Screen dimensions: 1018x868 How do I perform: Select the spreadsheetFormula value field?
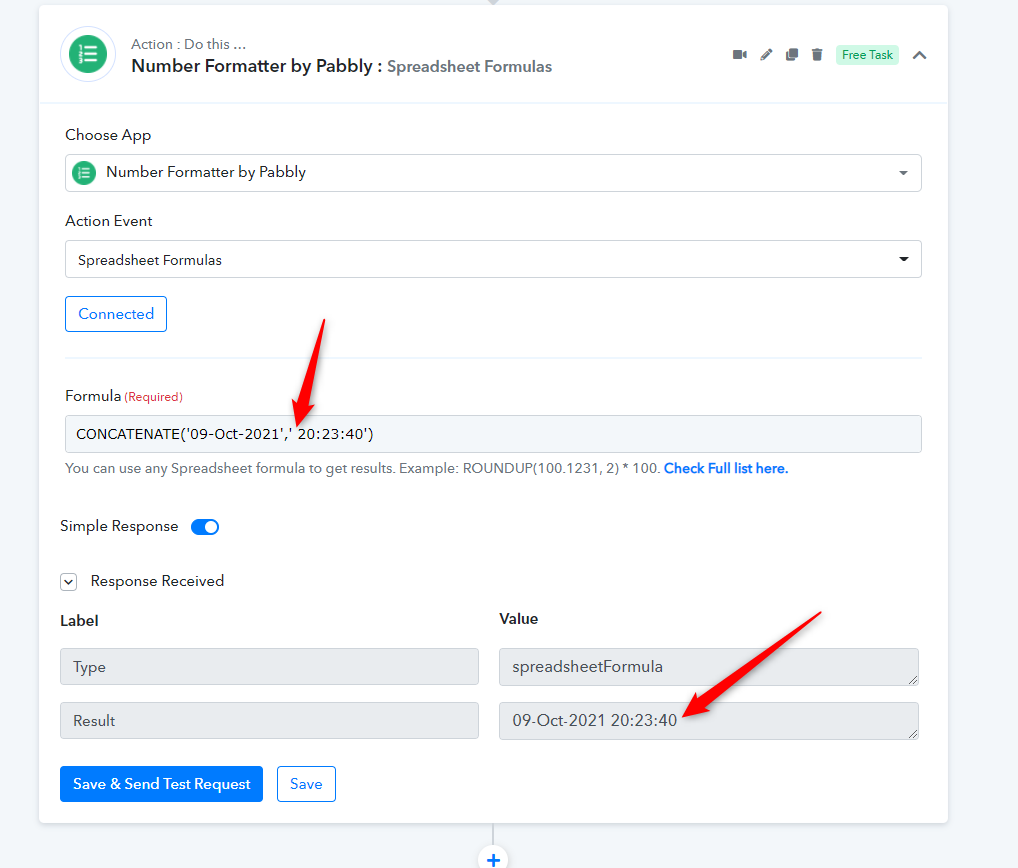point(709,667)
